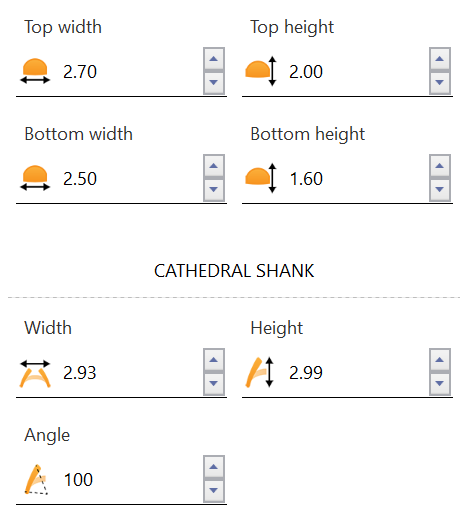The width and height of the screenshot is (466, 518).
Task: Decrease the Bottom height value
Action: pyautogui.click(x=440, y=190)
